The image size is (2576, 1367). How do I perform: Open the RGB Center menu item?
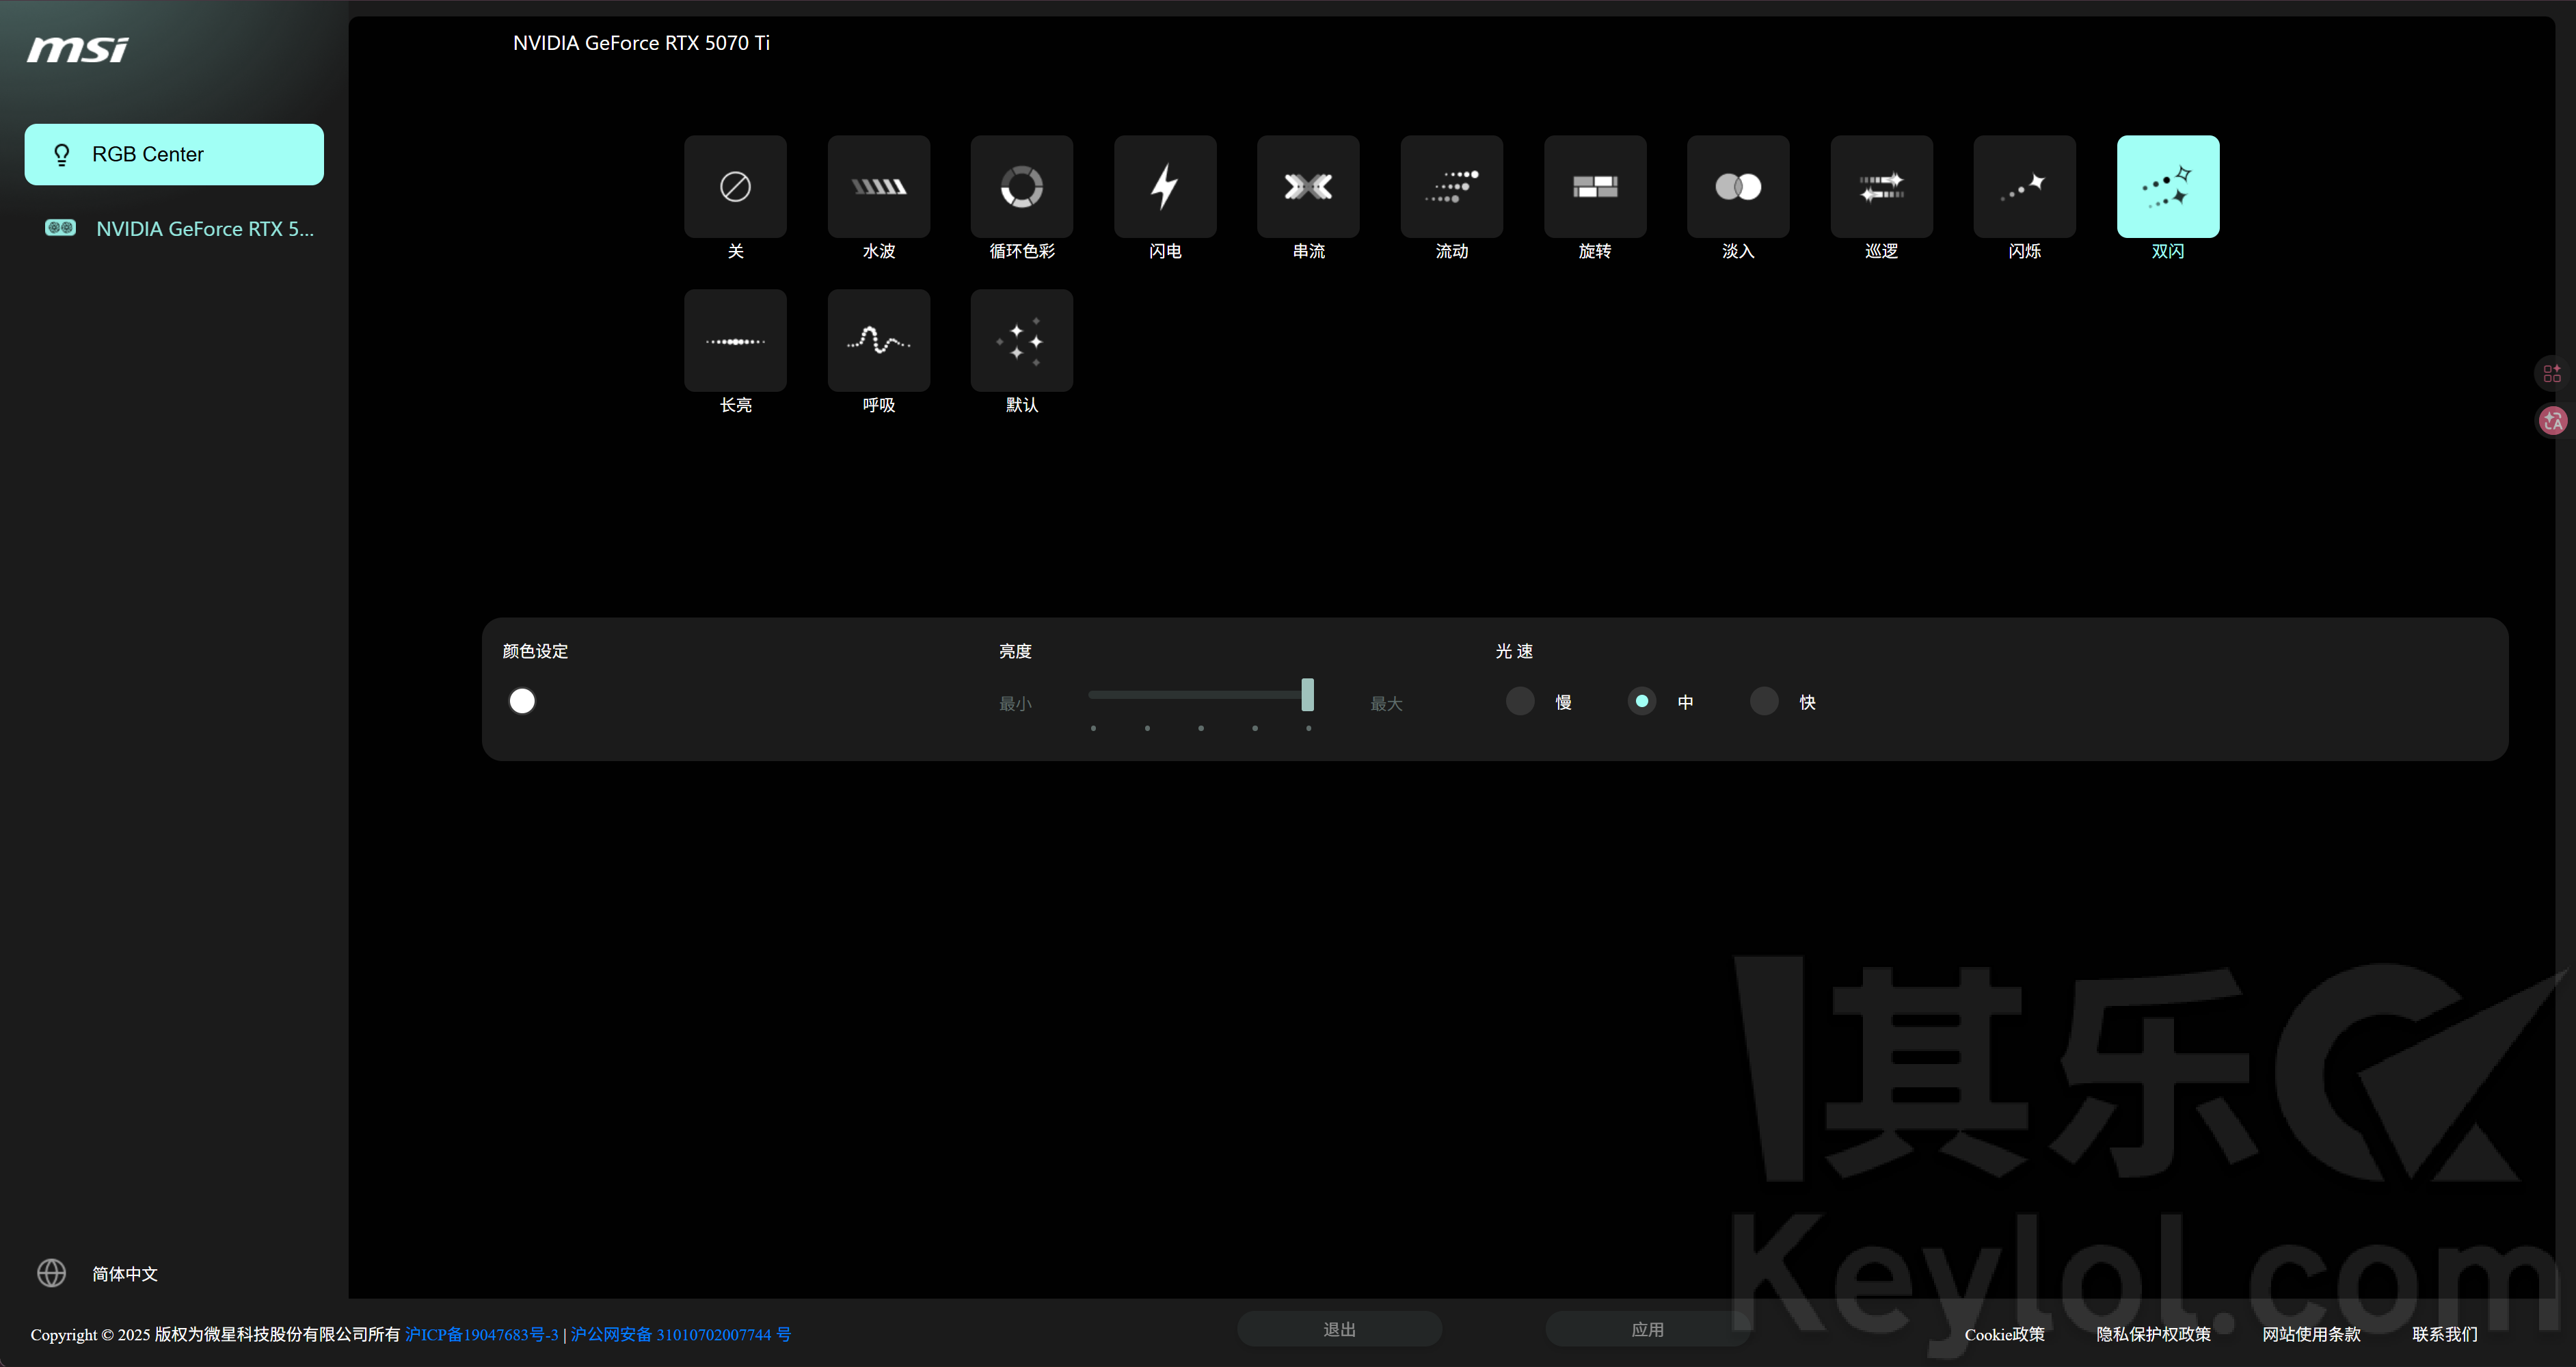coord(174,154)
